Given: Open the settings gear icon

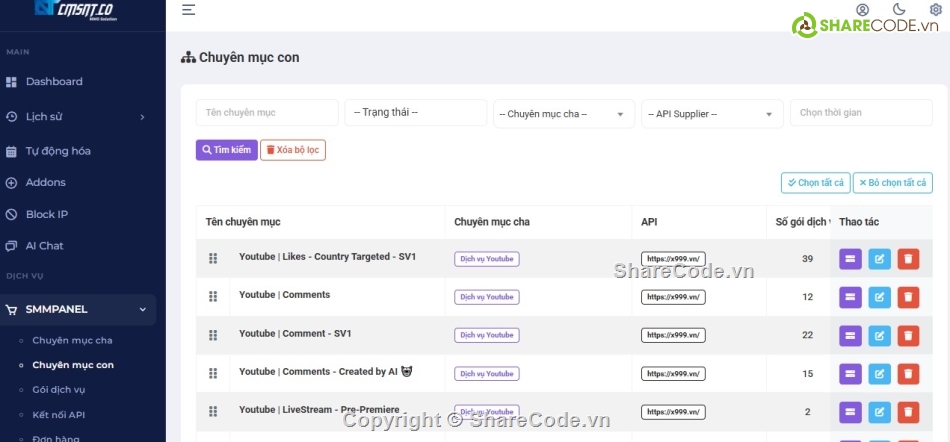Looking at the screenshot, I should point(935,10).
